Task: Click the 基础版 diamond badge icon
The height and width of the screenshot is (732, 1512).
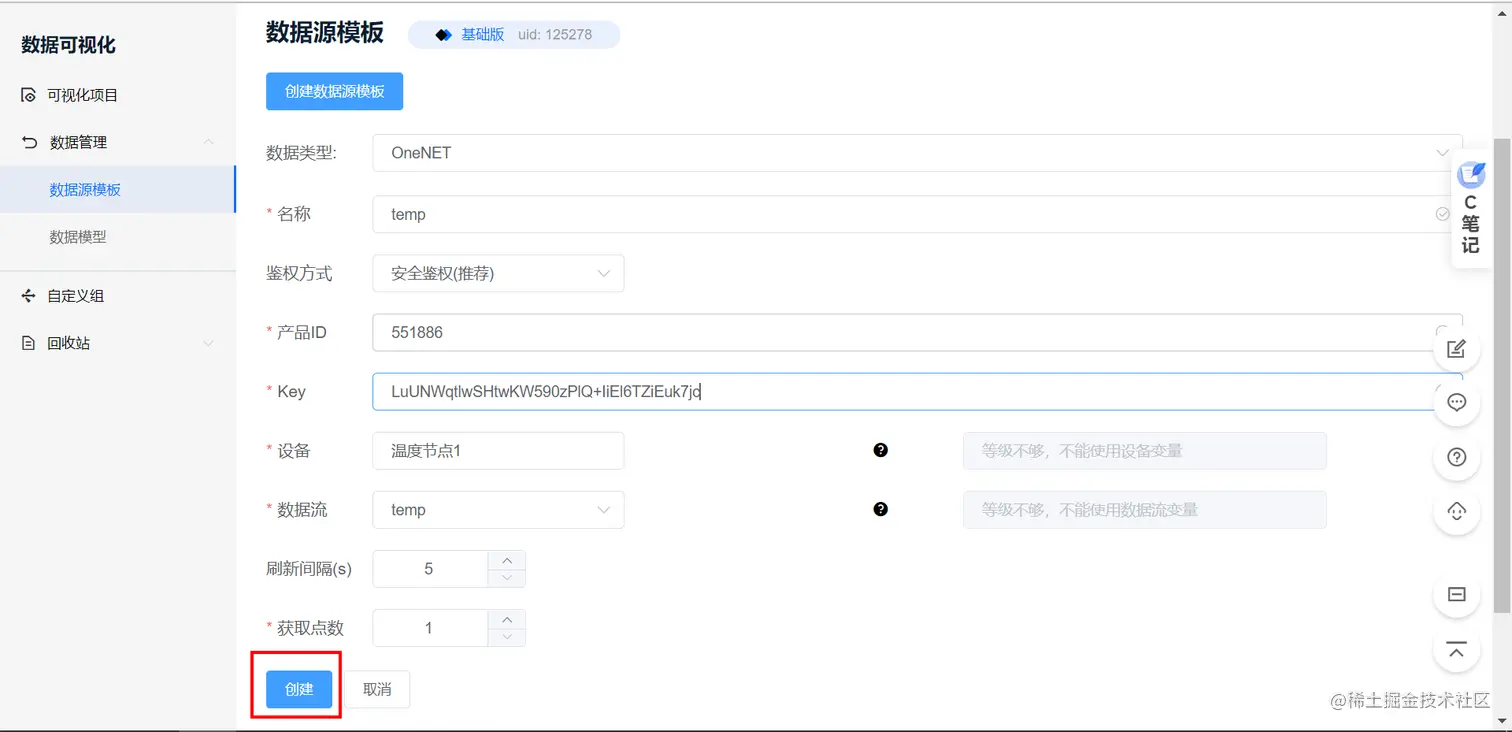Action: coord(444,35)
